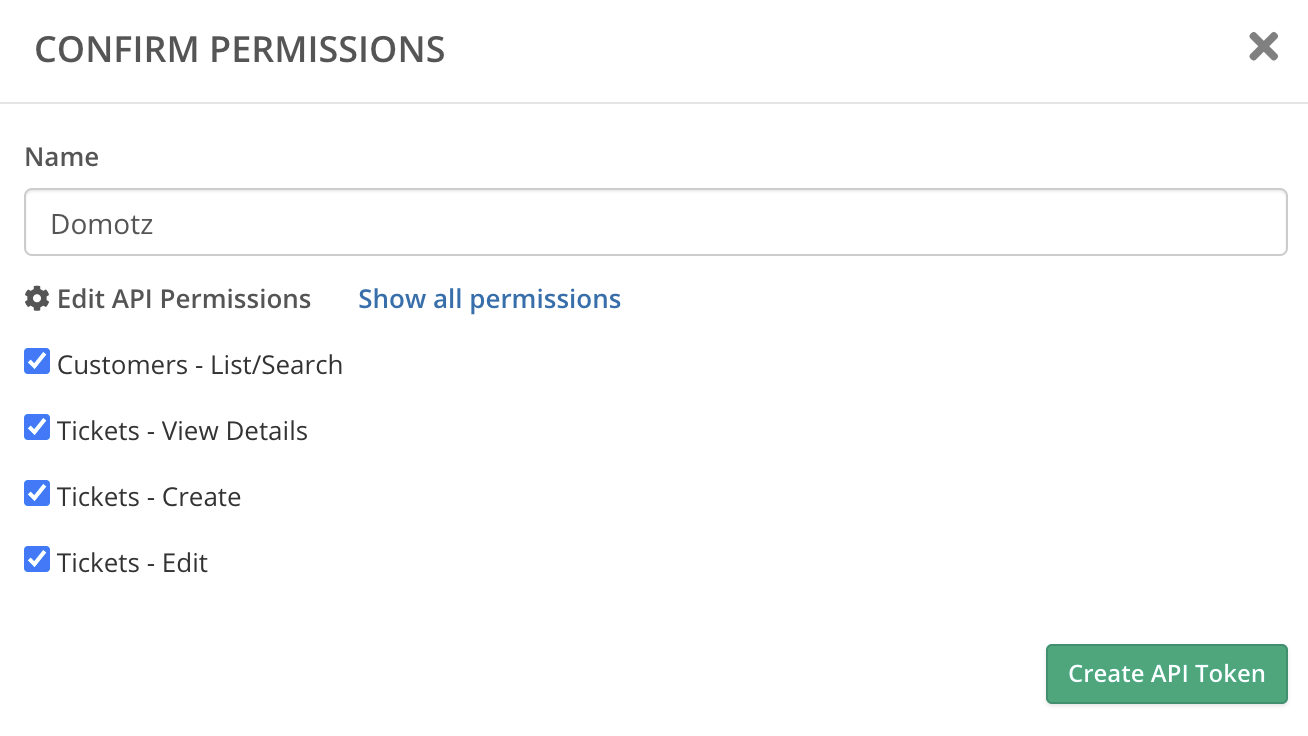Click the Customers - List/Search label text
1308x736 pixels.
point(200,365)
